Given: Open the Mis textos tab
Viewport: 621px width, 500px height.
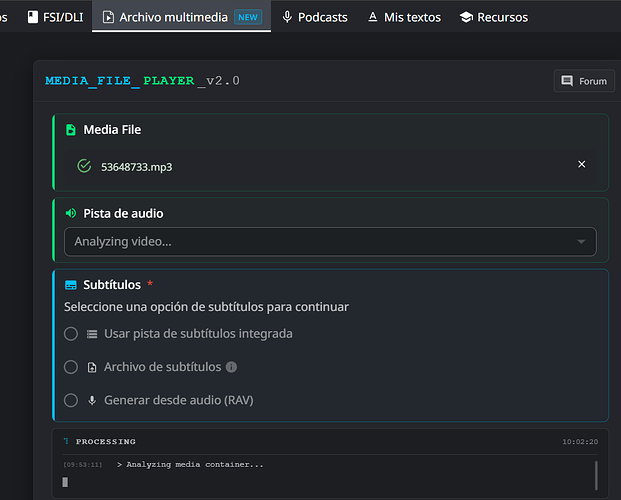Looking at the screenshot, I should (x=405, y=17).
